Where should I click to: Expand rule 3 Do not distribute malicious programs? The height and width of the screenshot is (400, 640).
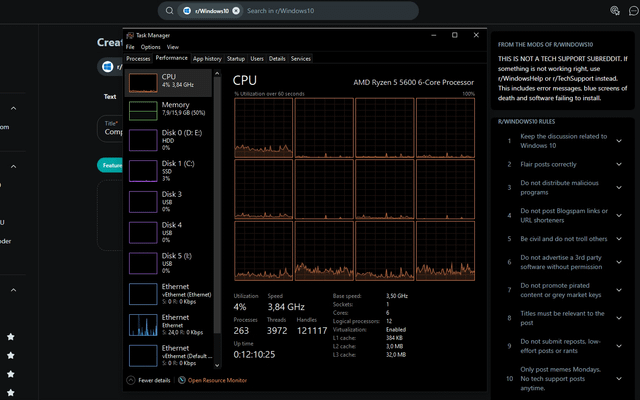pyautogui.click(x=619, y=187)
